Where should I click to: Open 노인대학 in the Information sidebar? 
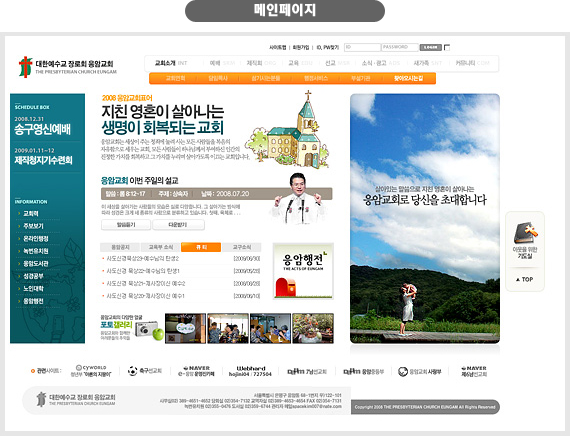pos(33,289)
